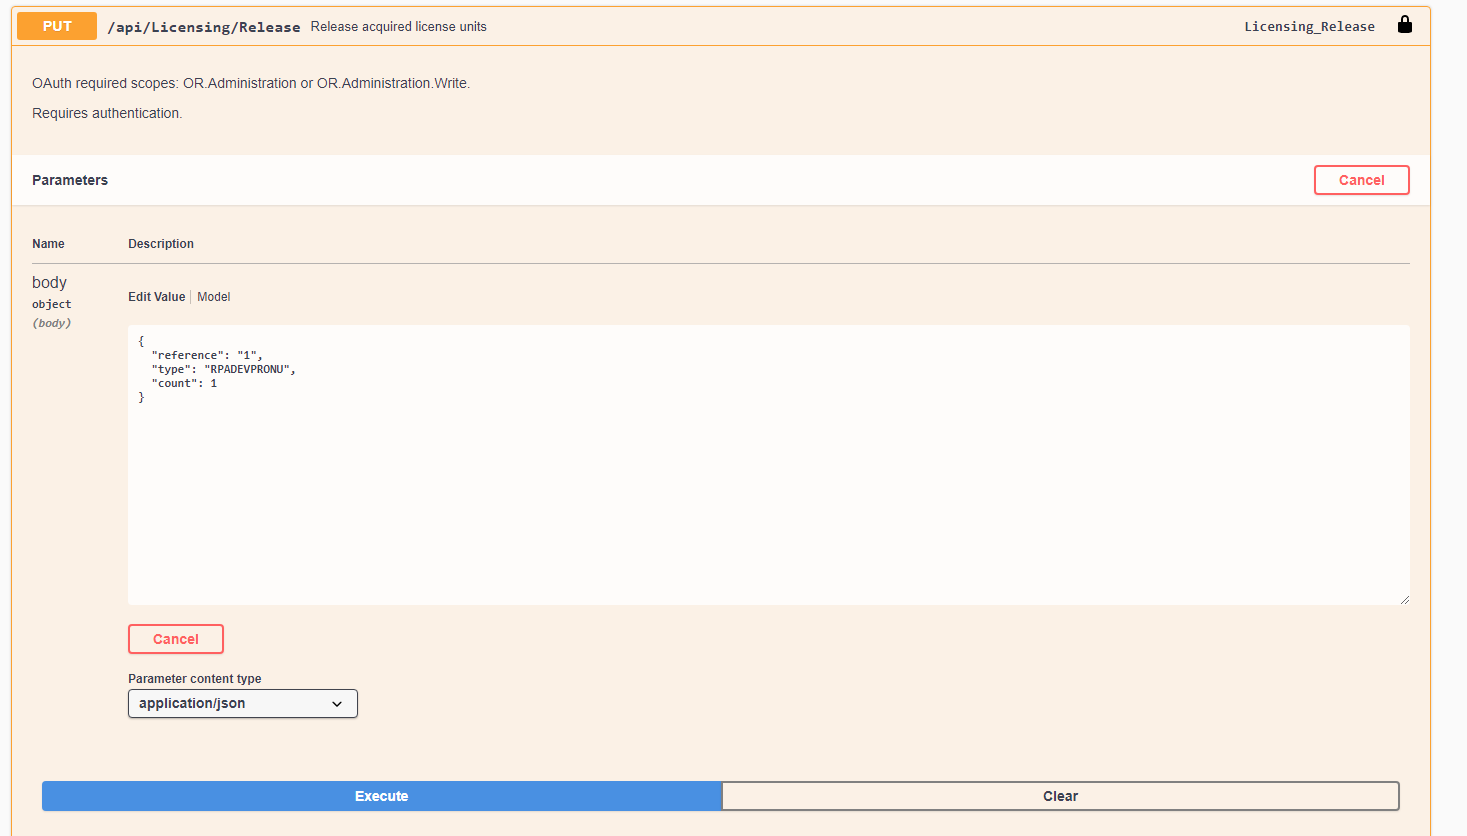The width and height of the screenshot is (1467, 836).
Task: Execute the license release request
Action: tap(381, 796)
